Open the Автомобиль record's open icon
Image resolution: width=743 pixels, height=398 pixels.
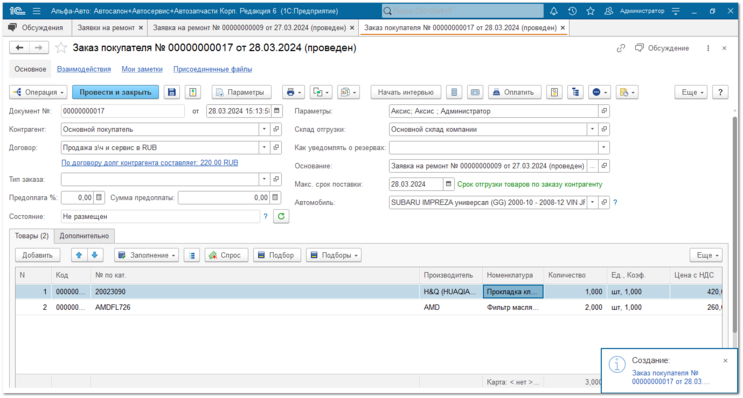point(604,202)
